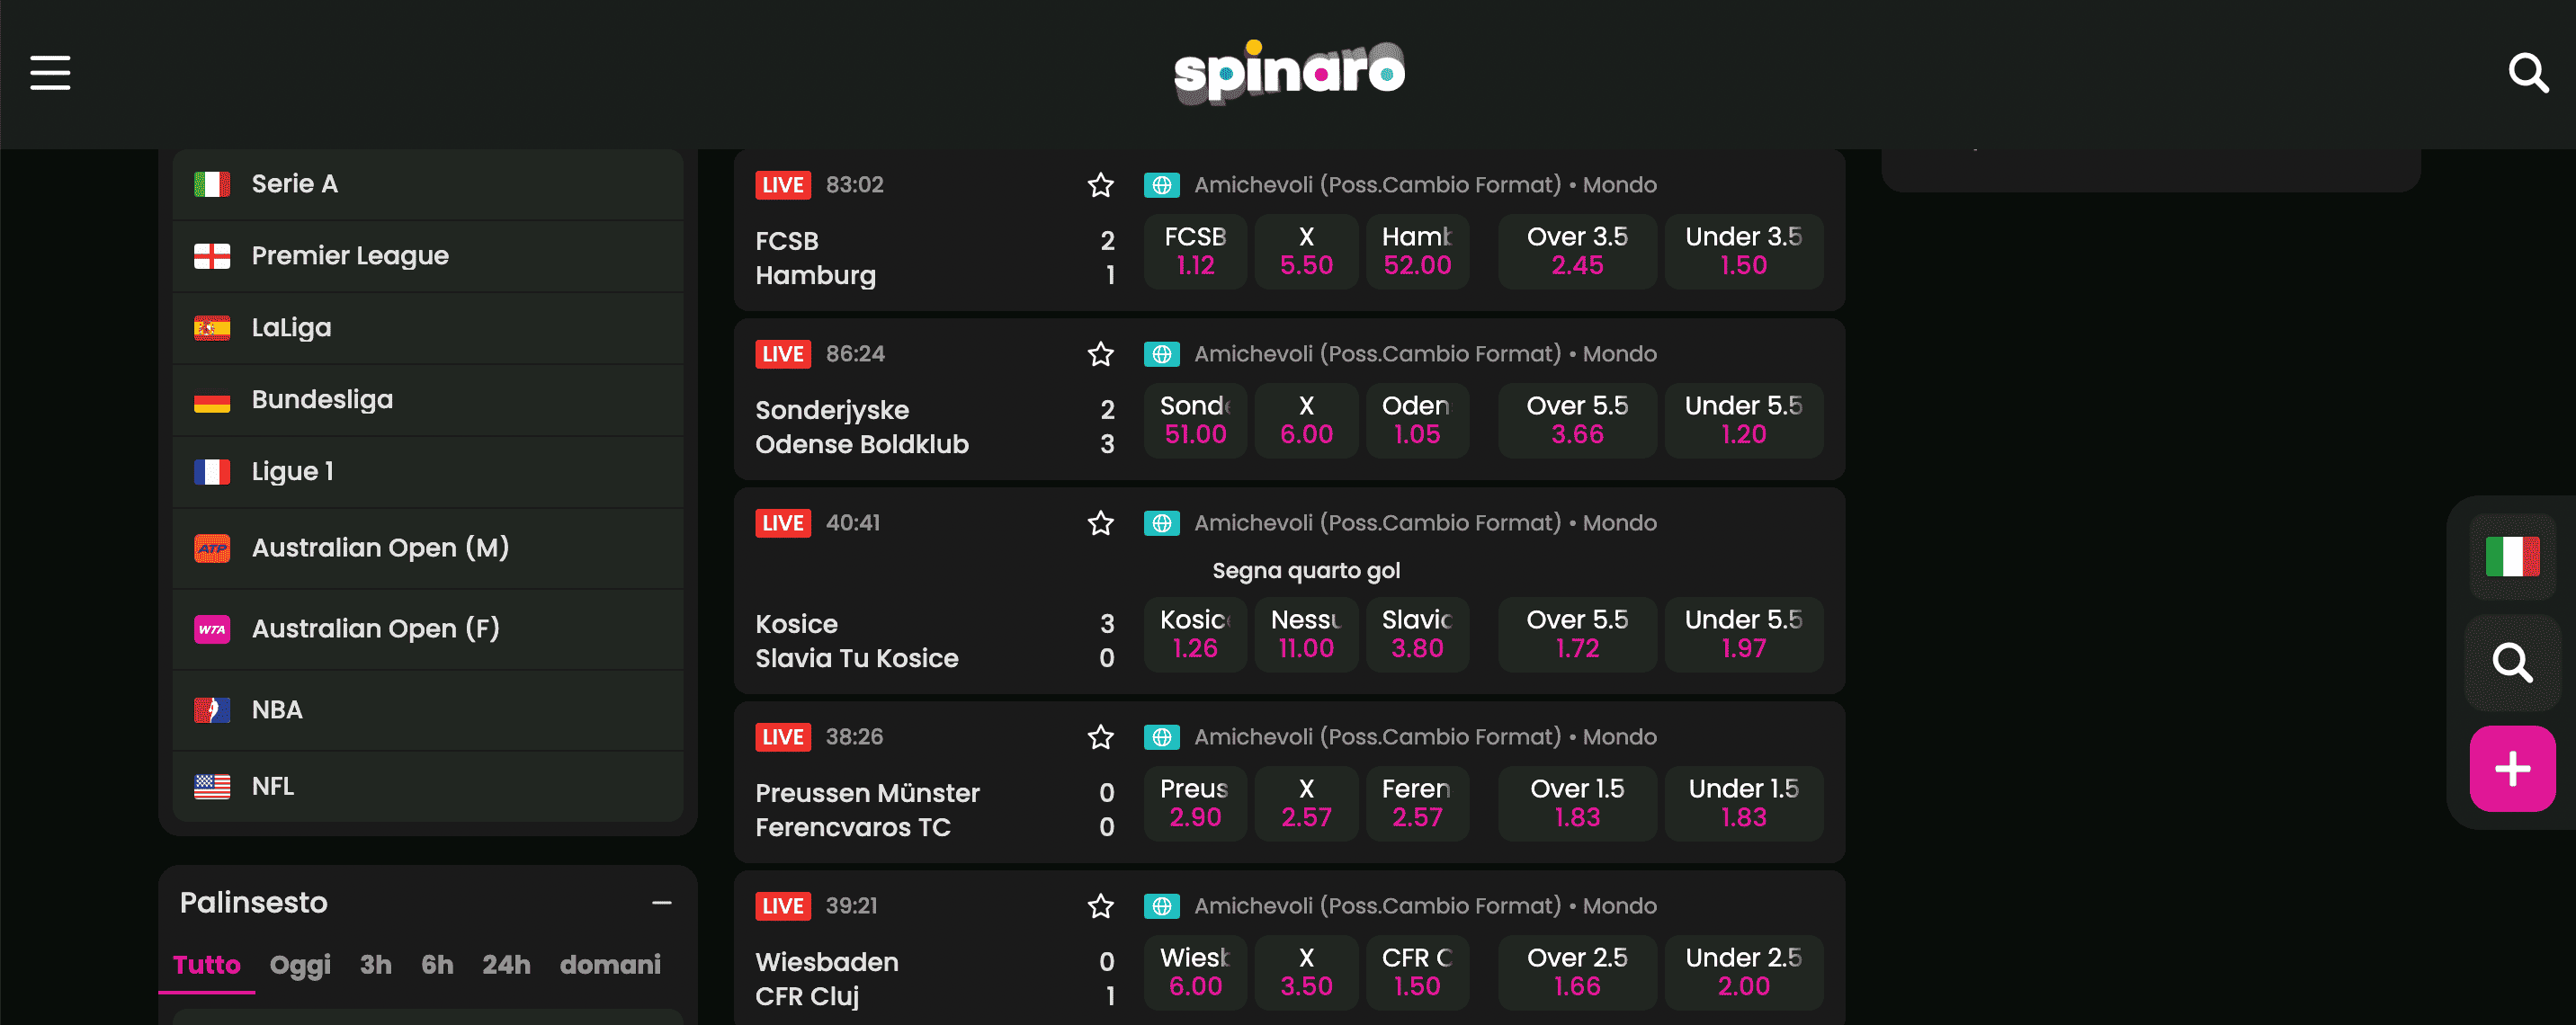Select Over 3.5 odds at 2.45 for FCSB match
Image resolution: width=2576 pixels, height=1025 pixels.
pos(1577,251)
